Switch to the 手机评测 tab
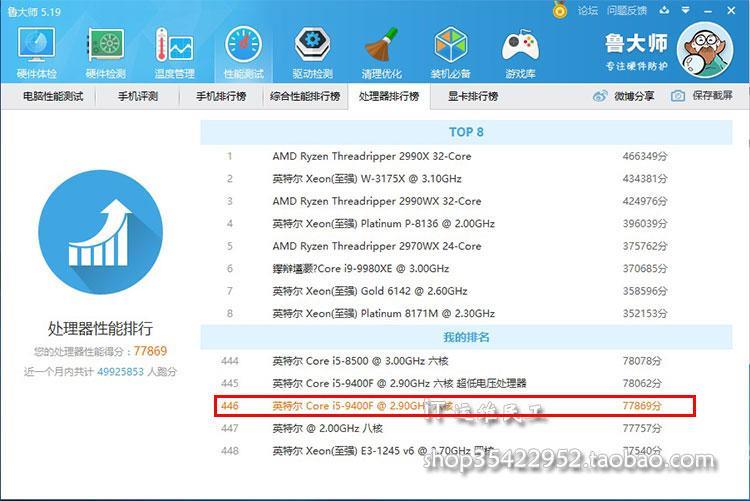 coord(139,97)
